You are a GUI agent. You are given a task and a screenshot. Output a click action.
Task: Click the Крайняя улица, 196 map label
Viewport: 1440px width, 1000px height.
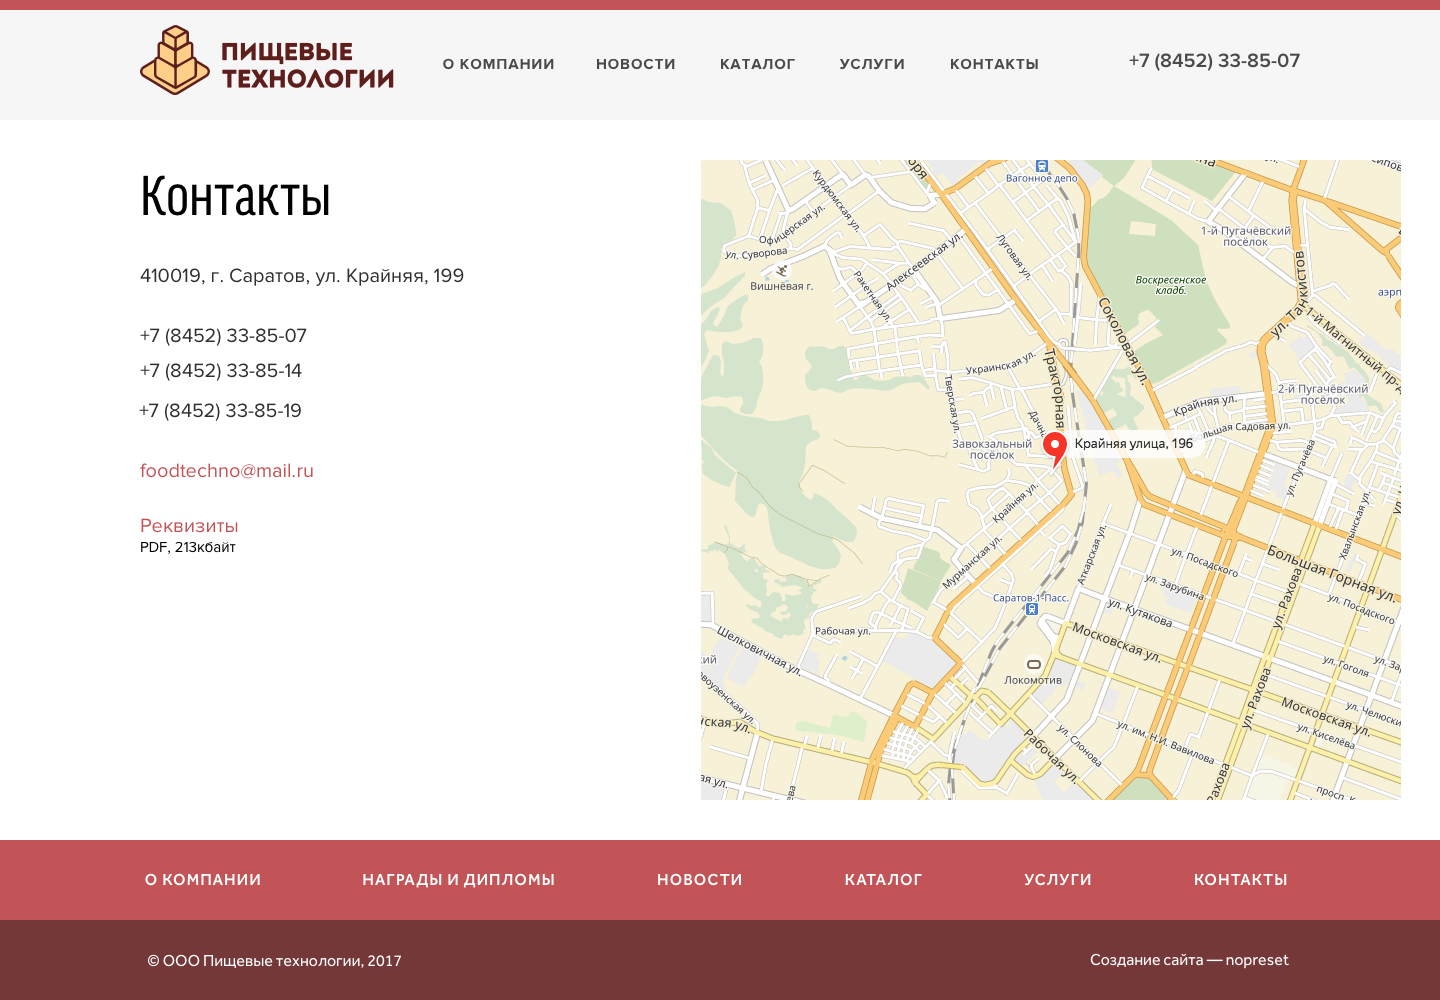pos(1133,444)
